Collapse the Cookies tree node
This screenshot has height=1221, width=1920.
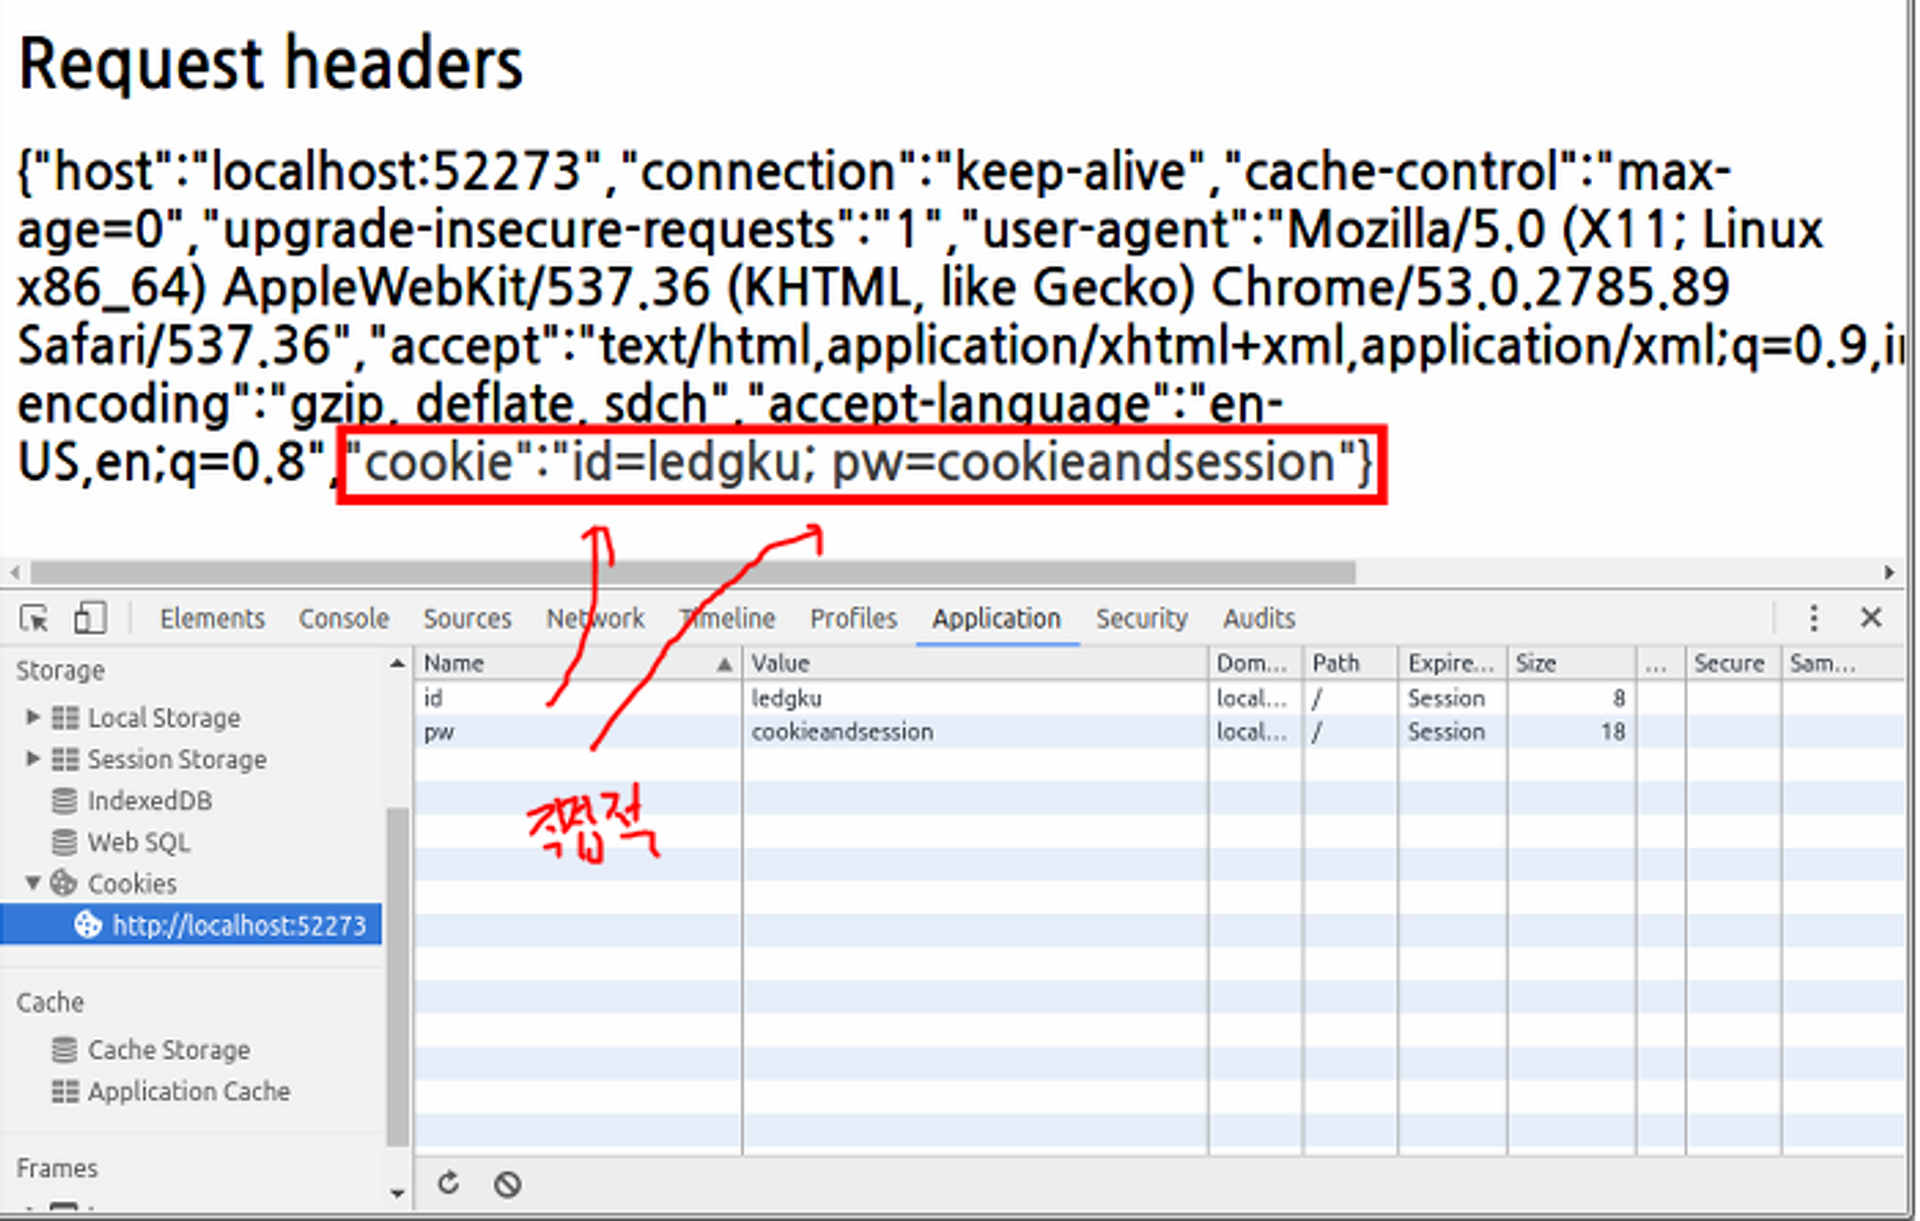point(33,883)
